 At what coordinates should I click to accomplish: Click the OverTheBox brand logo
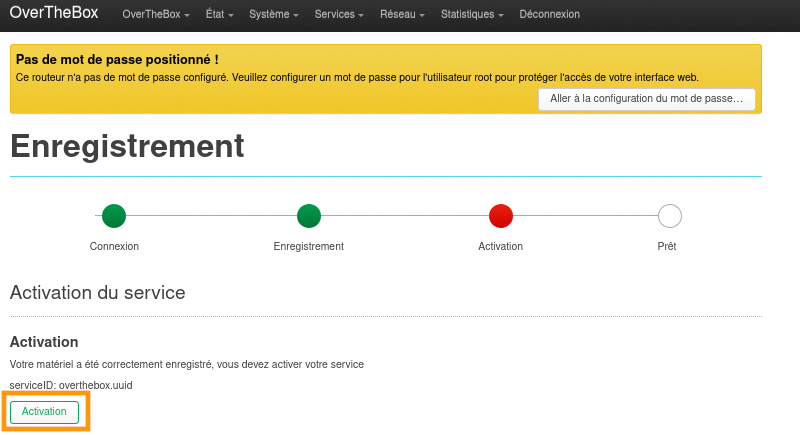point(55,14)
